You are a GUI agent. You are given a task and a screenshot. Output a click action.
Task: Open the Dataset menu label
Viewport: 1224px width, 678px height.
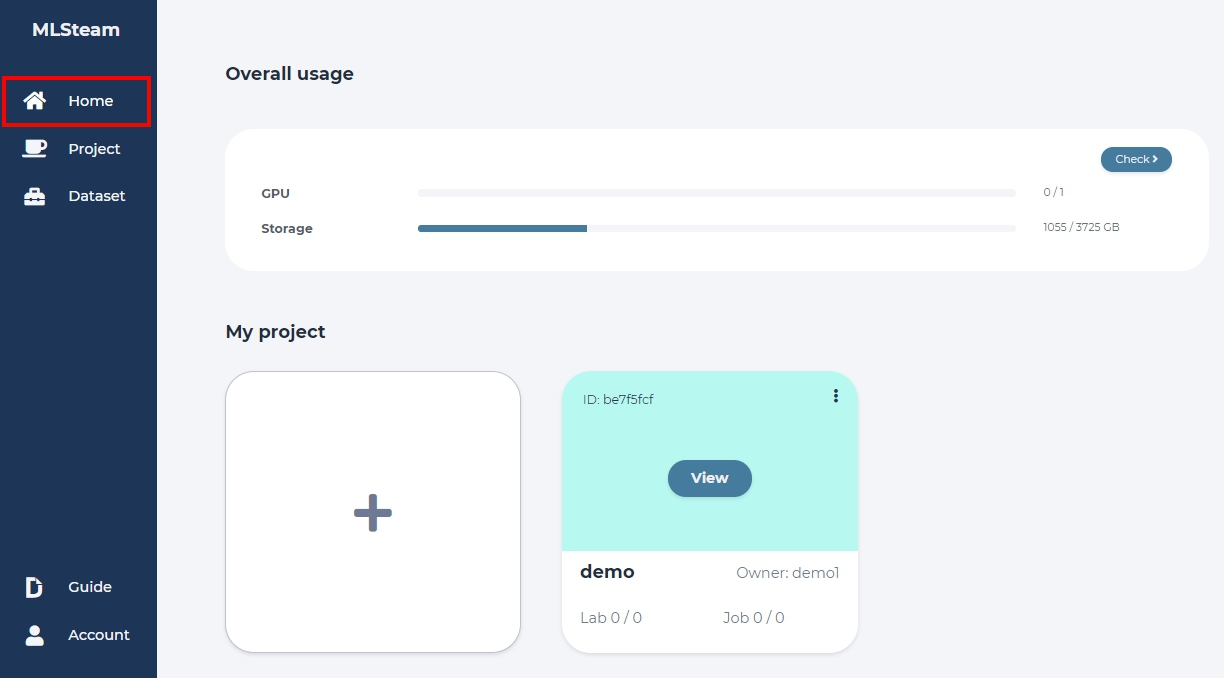pyautogui.click(x=97, y=196)
